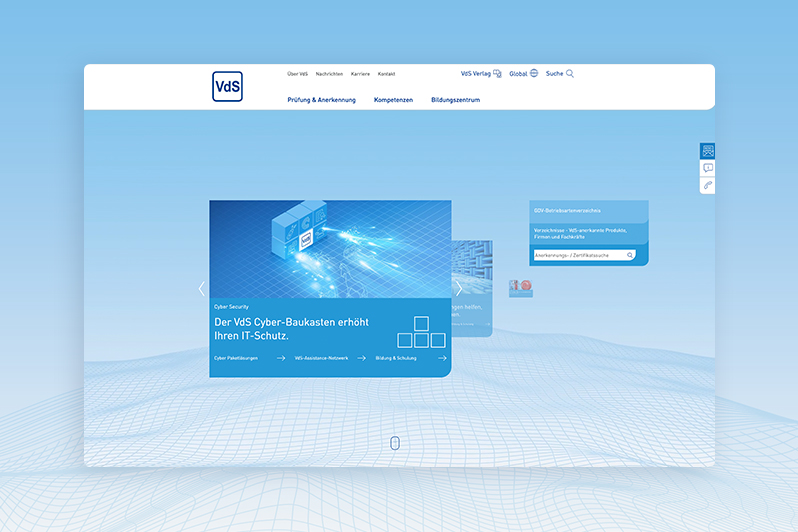Click the Global globe icon
Viewport: 798px width, 532px height.
(x=534, y=73)
